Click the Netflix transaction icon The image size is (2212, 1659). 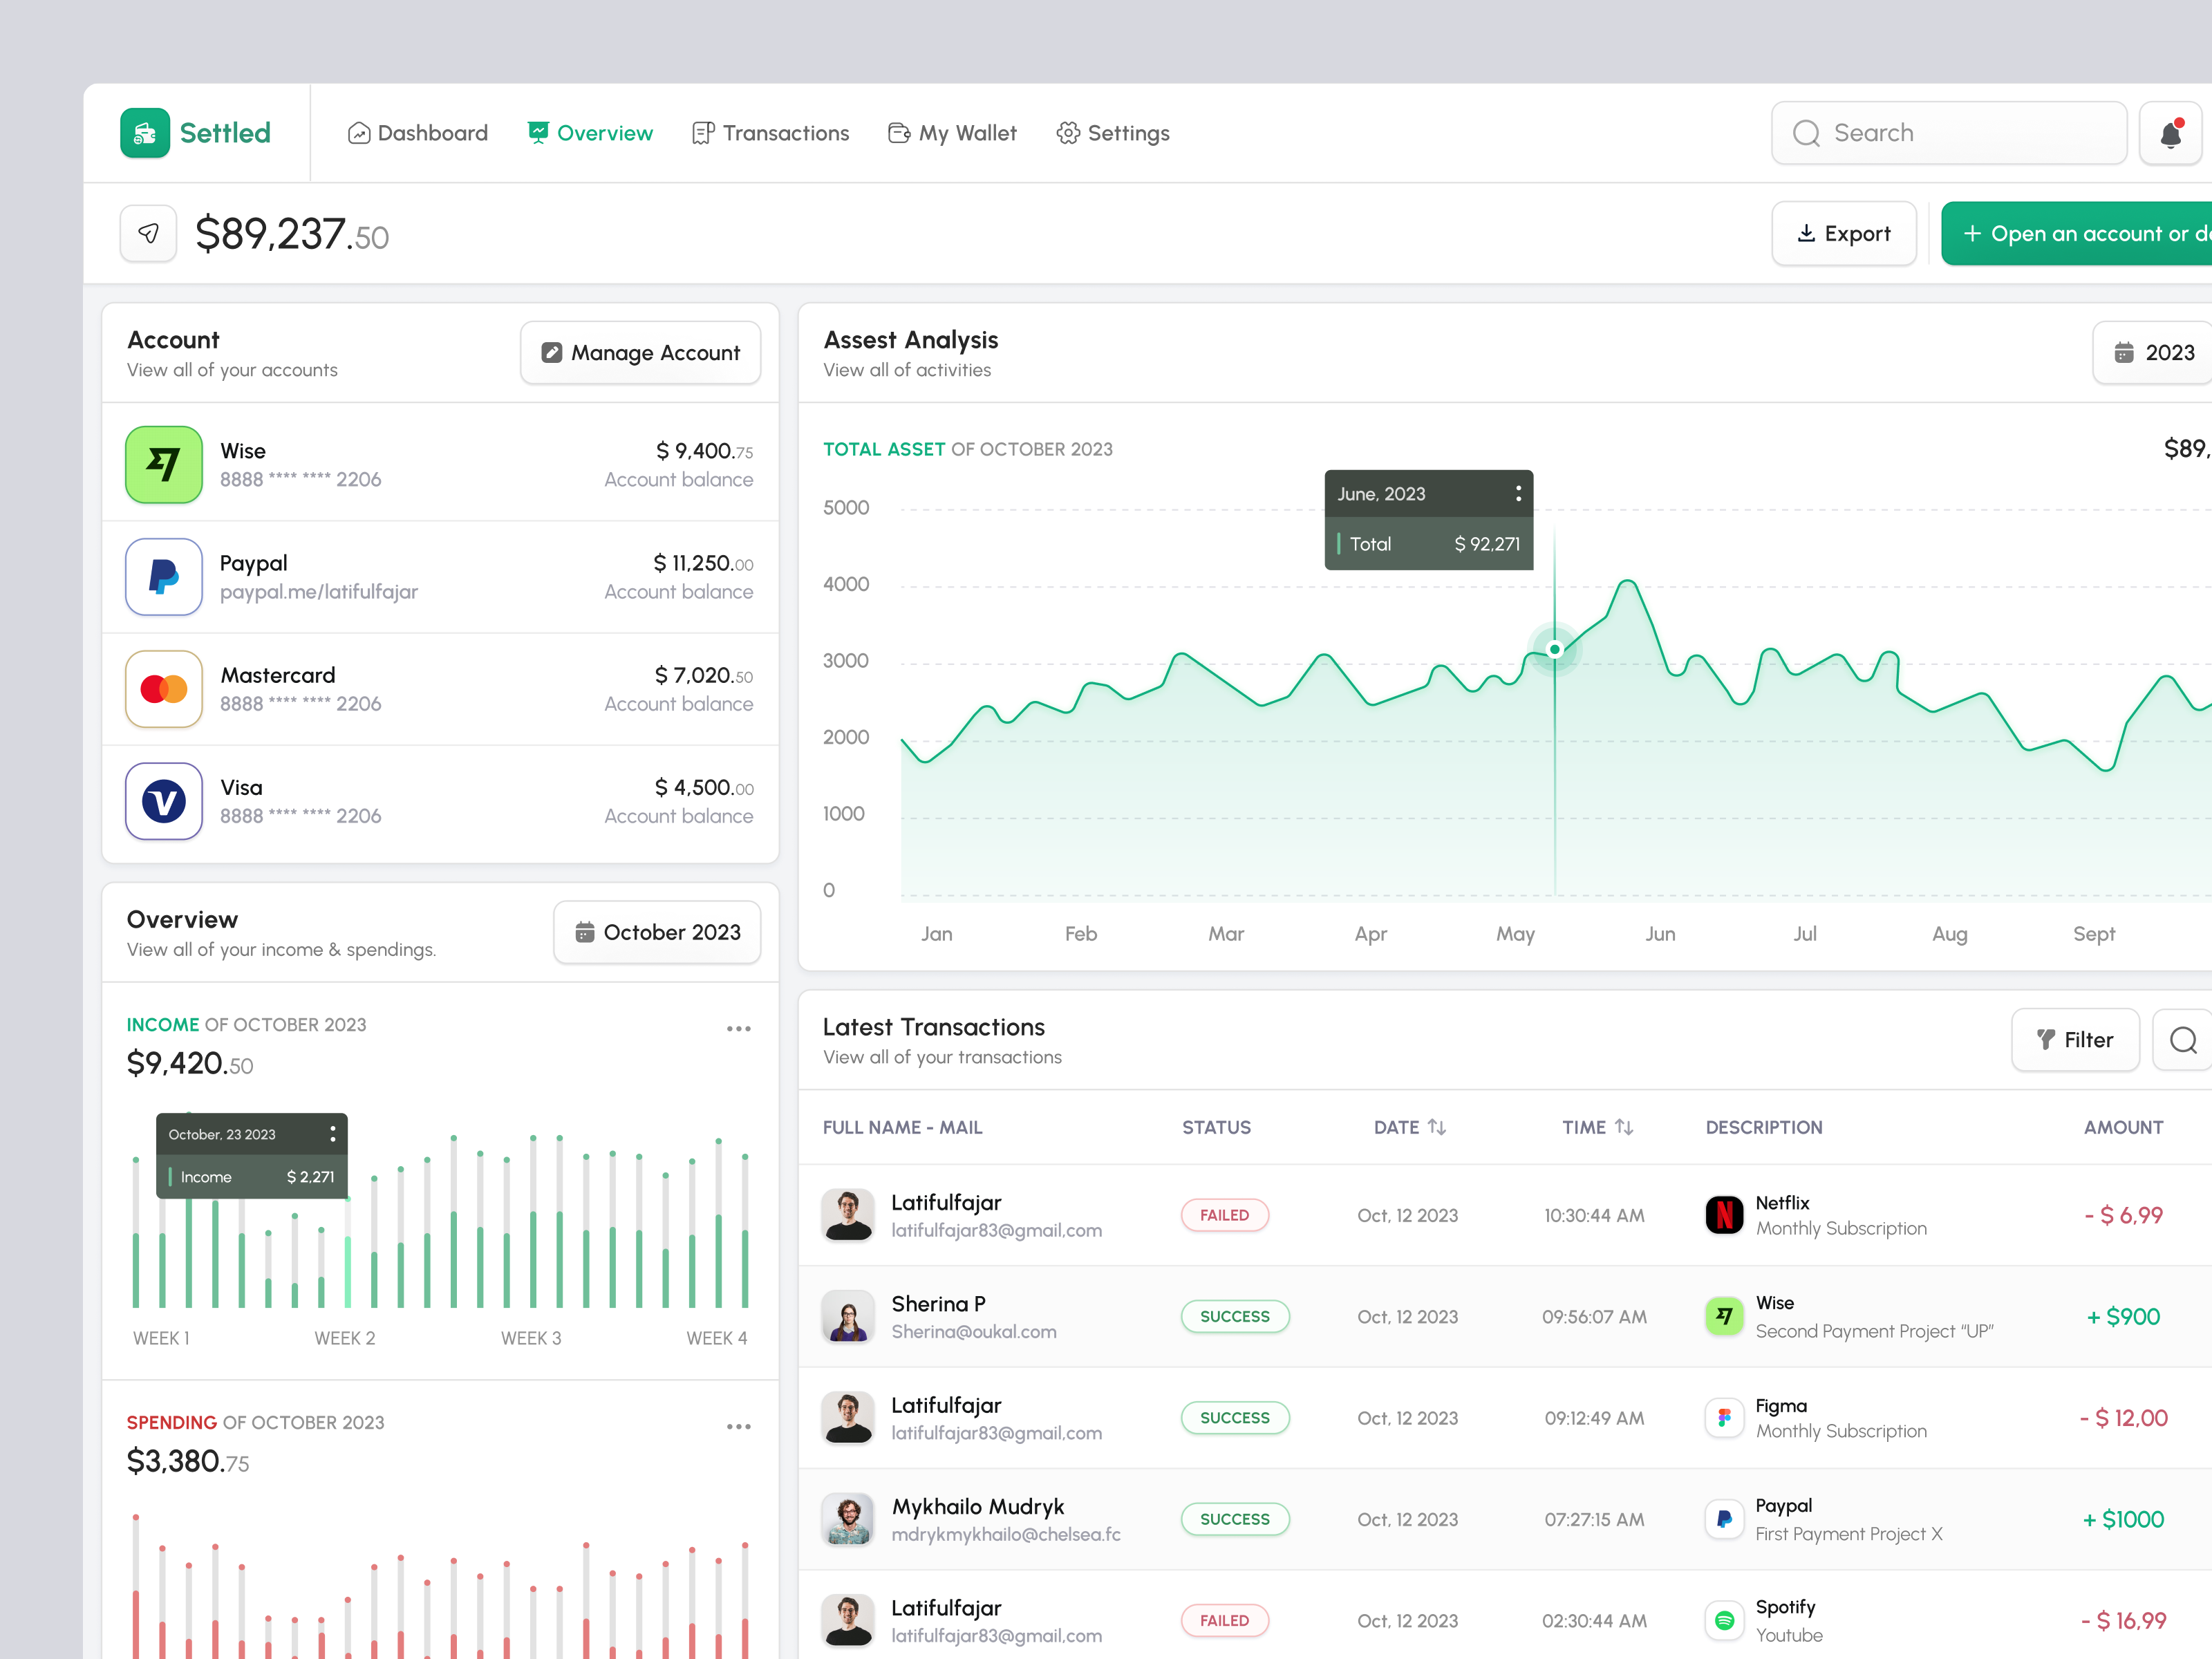pyautogui.click(x=1724, y=1215)
